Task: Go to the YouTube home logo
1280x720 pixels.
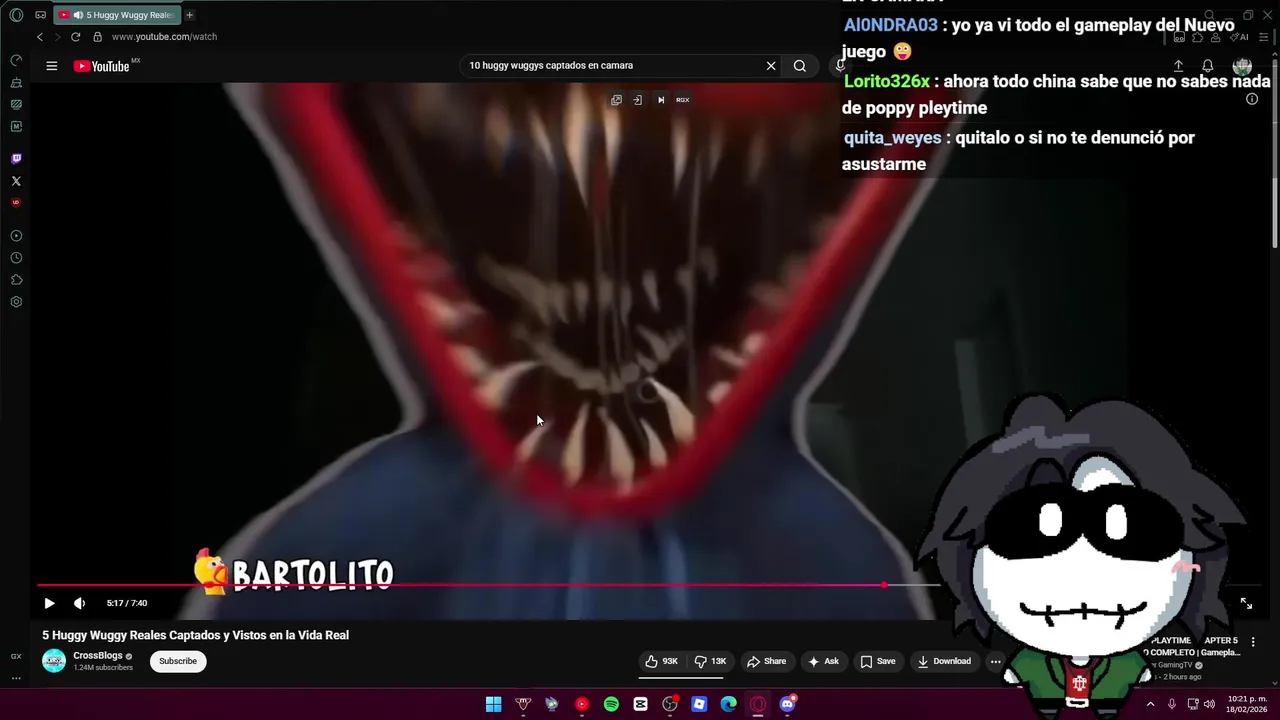Action: 102,66
